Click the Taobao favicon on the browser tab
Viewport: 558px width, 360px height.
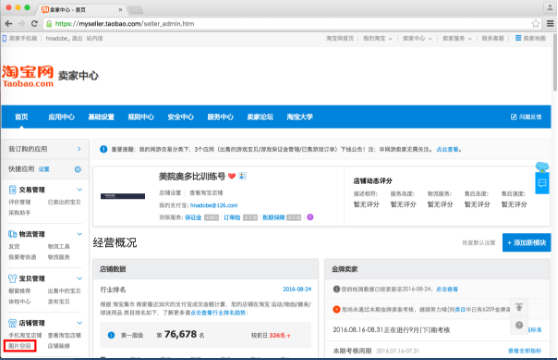[x=45, y=10]
